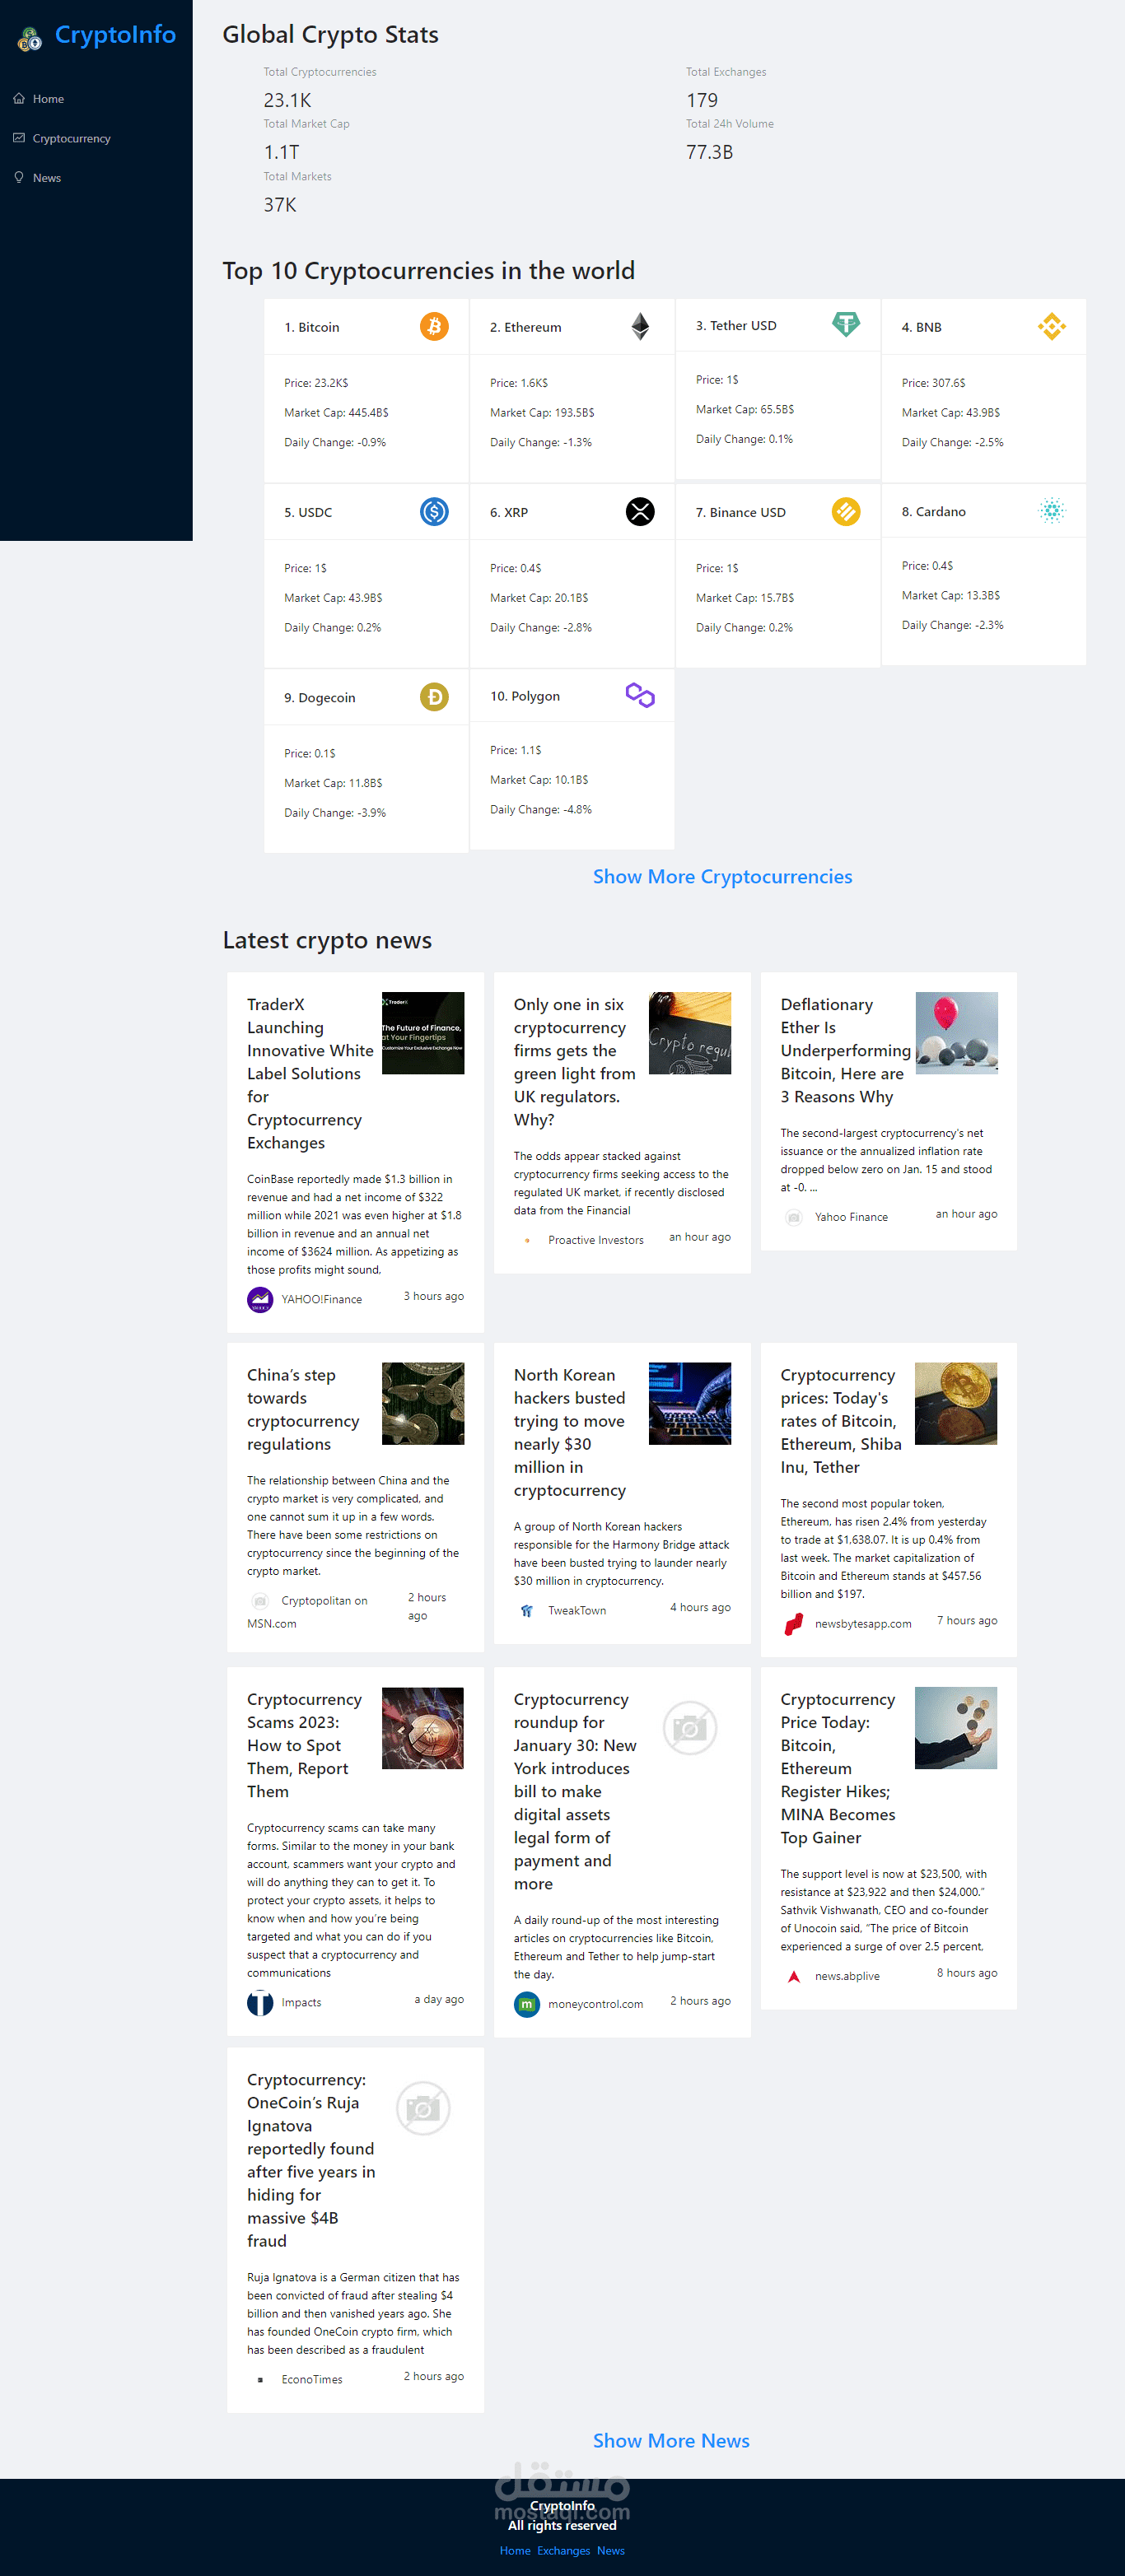Click footer Exchanges link
Image resolution: width=1125 pixels, height=2576 pixels.
tap(564, 2550)
